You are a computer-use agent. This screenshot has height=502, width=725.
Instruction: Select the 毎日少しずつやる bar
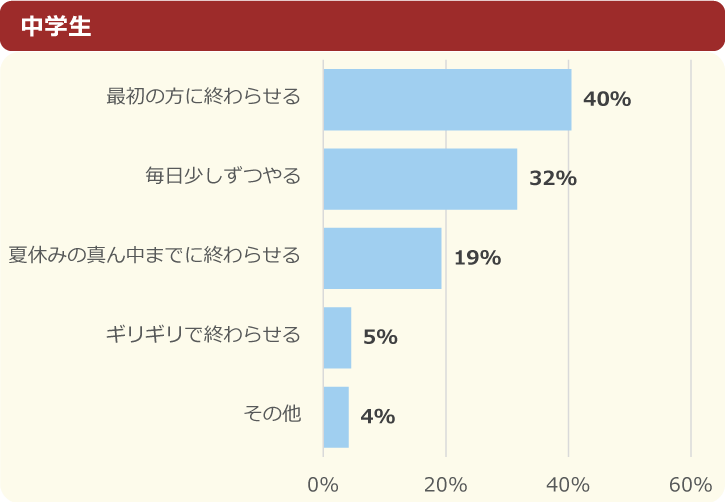[420, 178]
